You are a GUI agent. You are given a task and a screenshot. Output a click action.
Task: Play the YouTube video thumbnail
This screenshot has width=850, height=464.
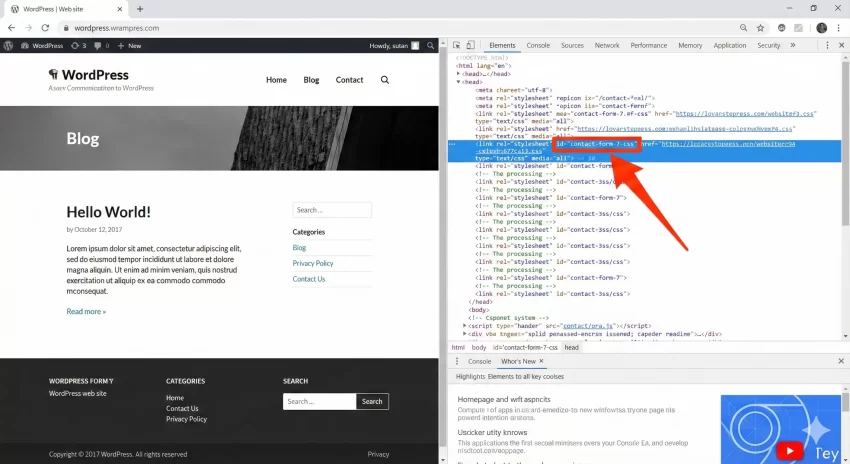[789, 450]
